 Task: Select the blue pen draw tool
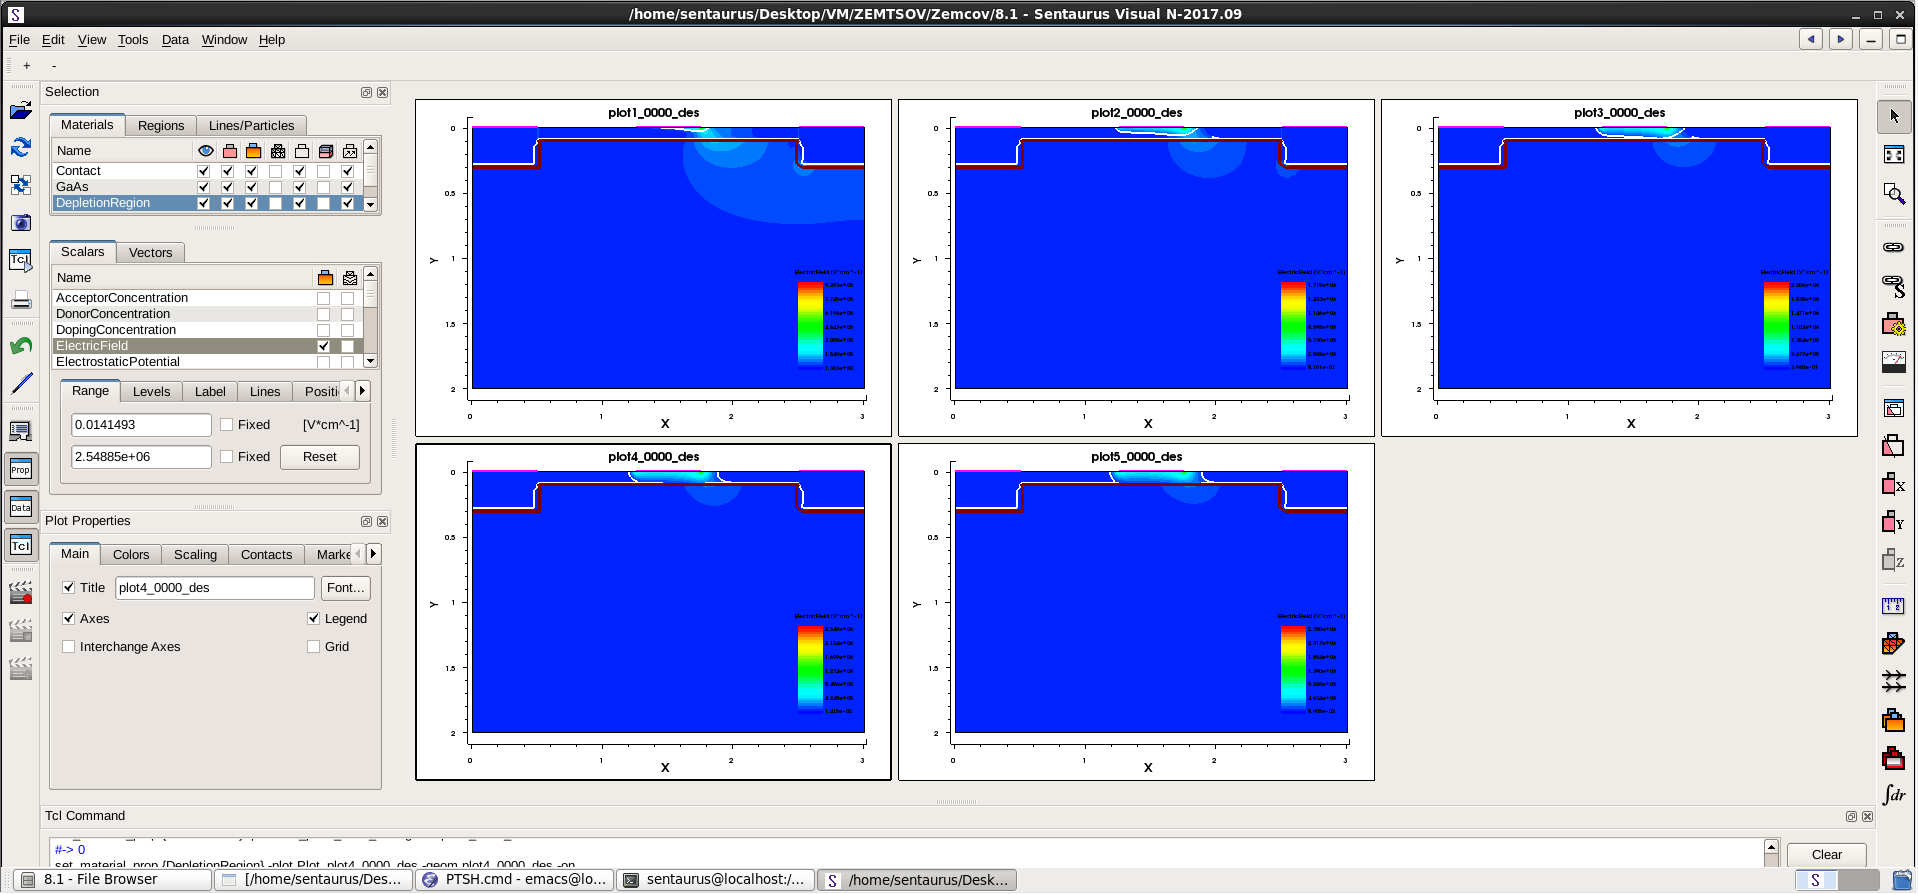click(20, 383)
